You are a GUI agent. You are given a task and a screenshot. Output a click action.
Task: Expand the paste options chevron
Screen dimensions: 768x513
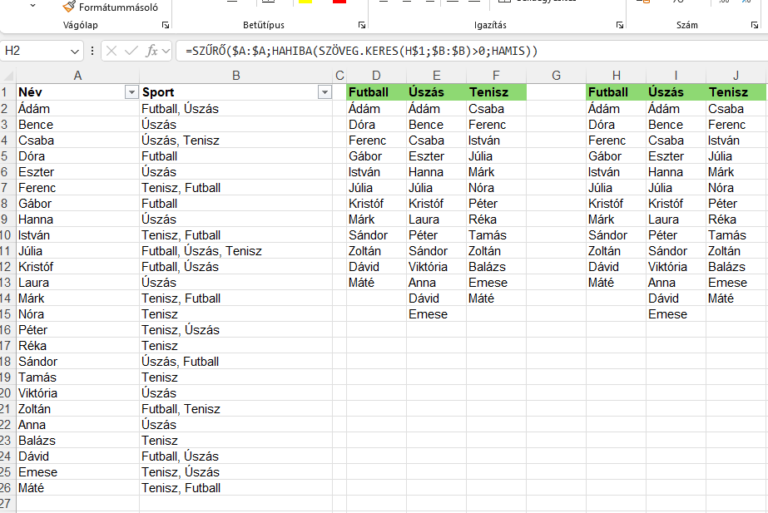(33, 6)
